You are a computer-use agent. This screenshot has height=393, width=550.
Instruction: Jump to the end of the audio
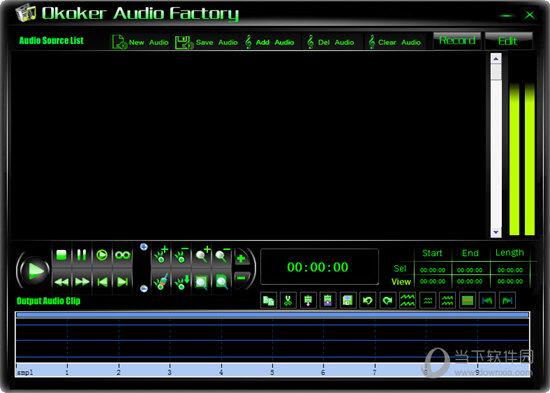tap(122, 282)
